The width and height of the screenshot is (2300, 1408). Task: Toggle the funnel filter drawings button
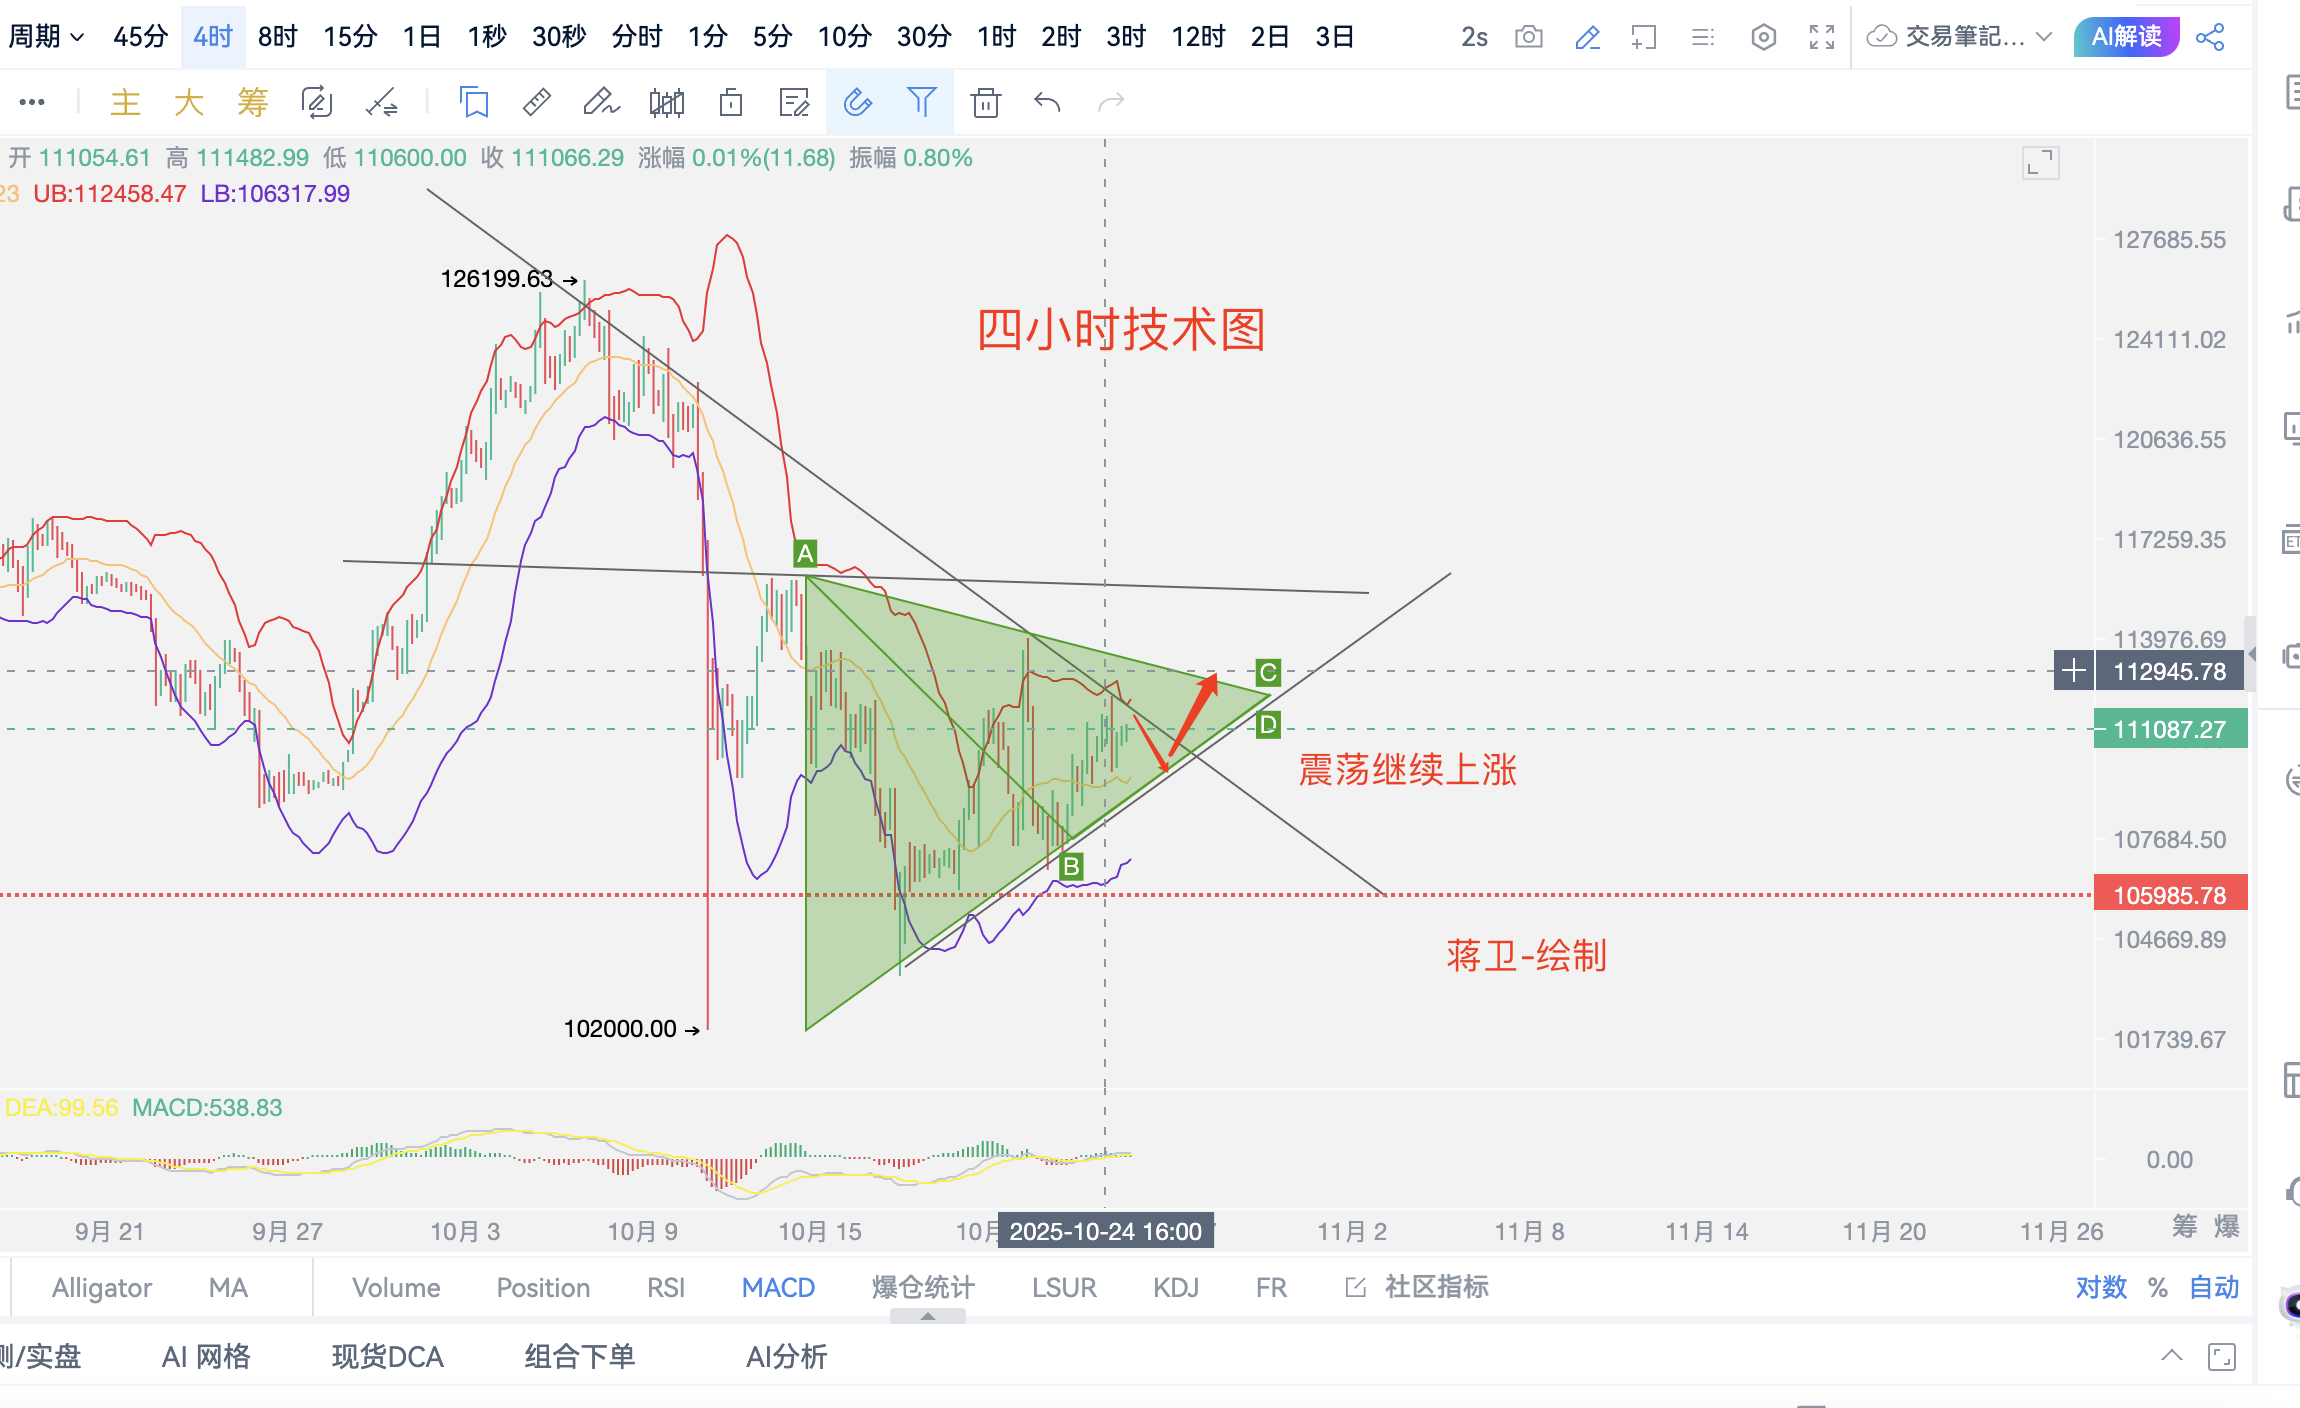pos(921,102)
